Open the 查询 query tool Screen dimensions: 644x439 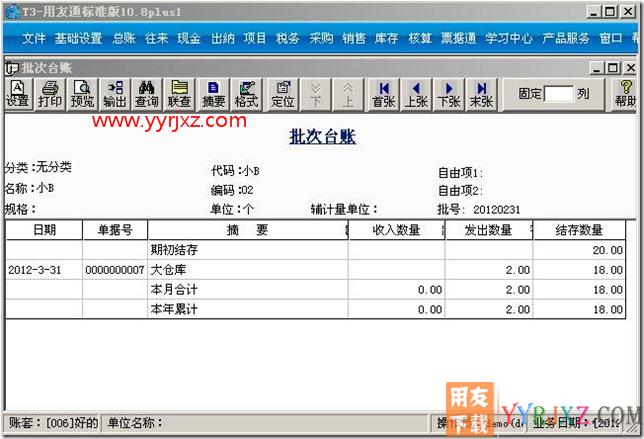pos(147,94)
